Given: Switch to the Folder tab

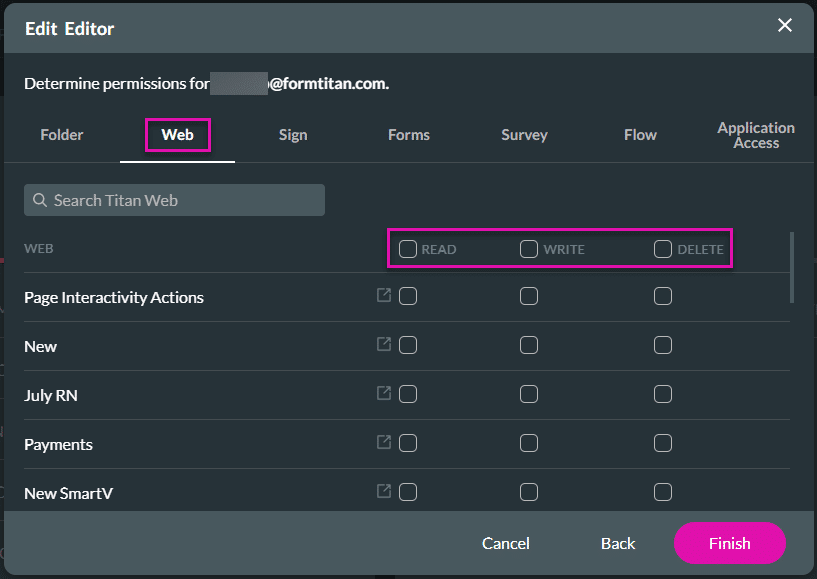Looking at the screenshot, I should [x=62, y=135].
